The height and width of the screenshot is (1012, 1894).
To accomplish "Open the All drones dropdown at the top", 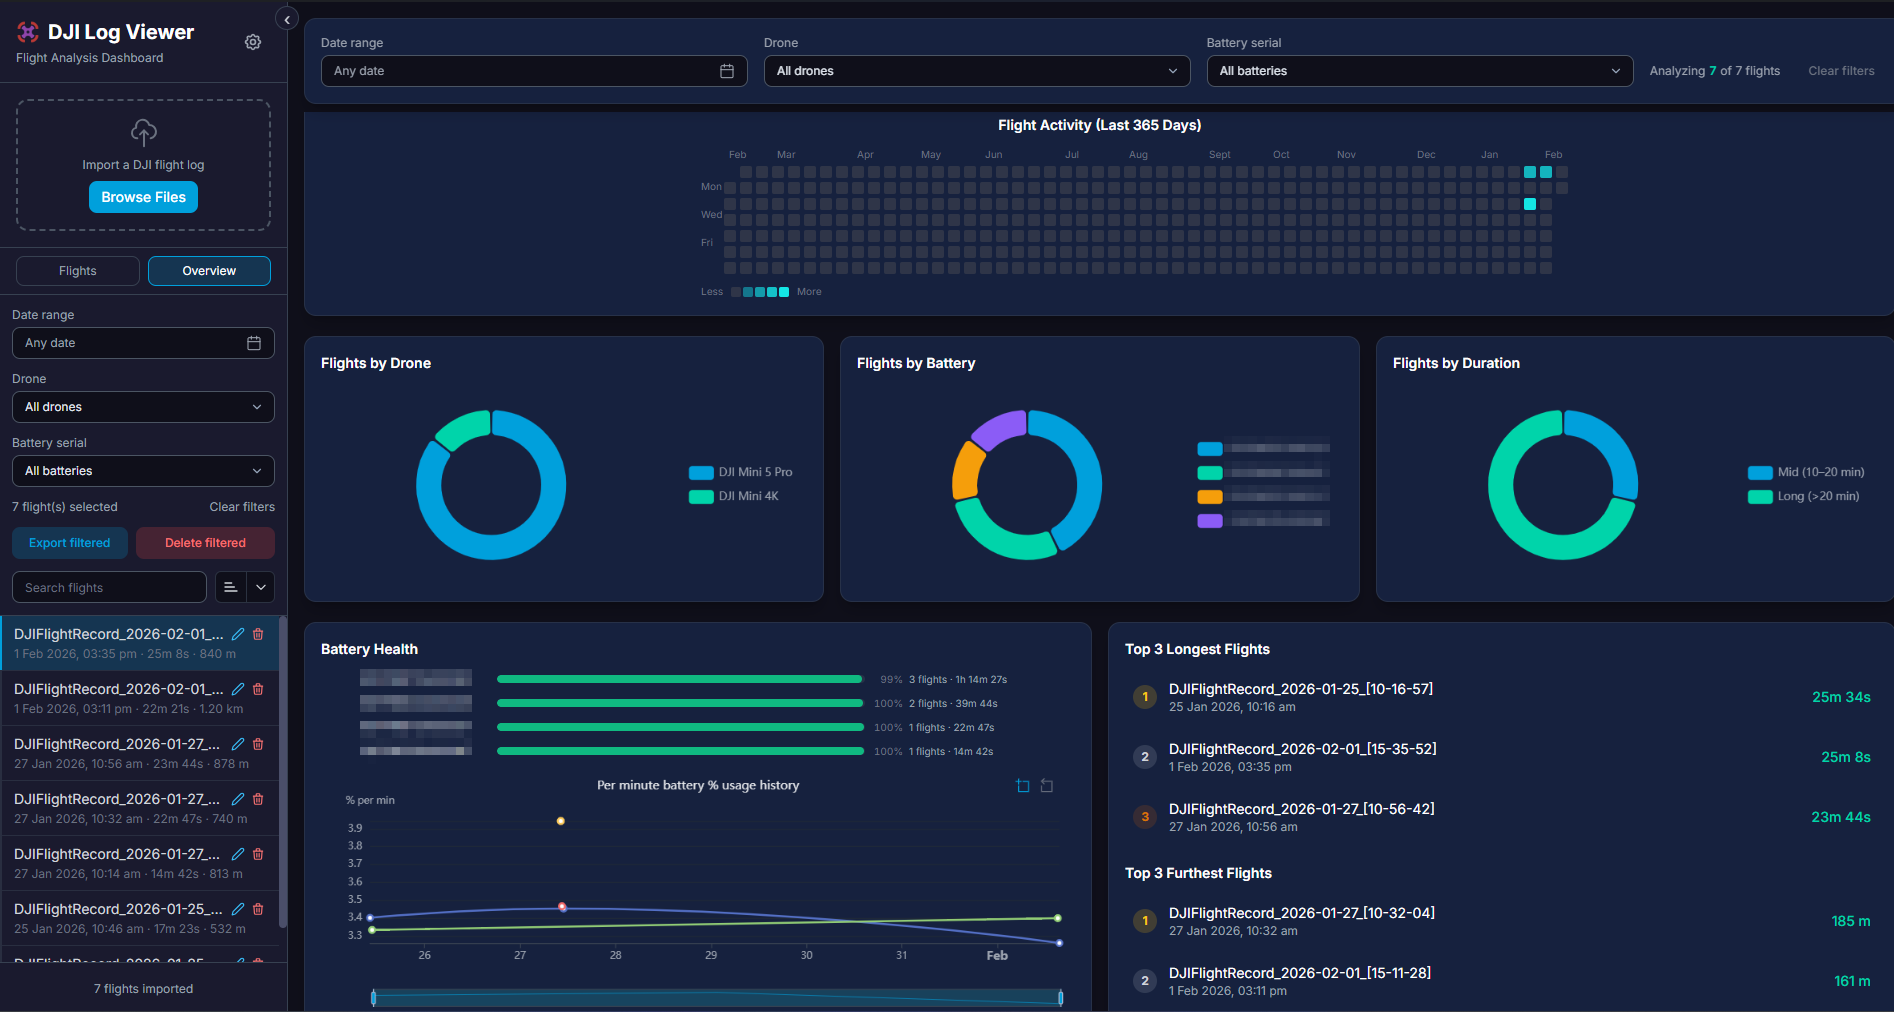I will pos(975,71).
